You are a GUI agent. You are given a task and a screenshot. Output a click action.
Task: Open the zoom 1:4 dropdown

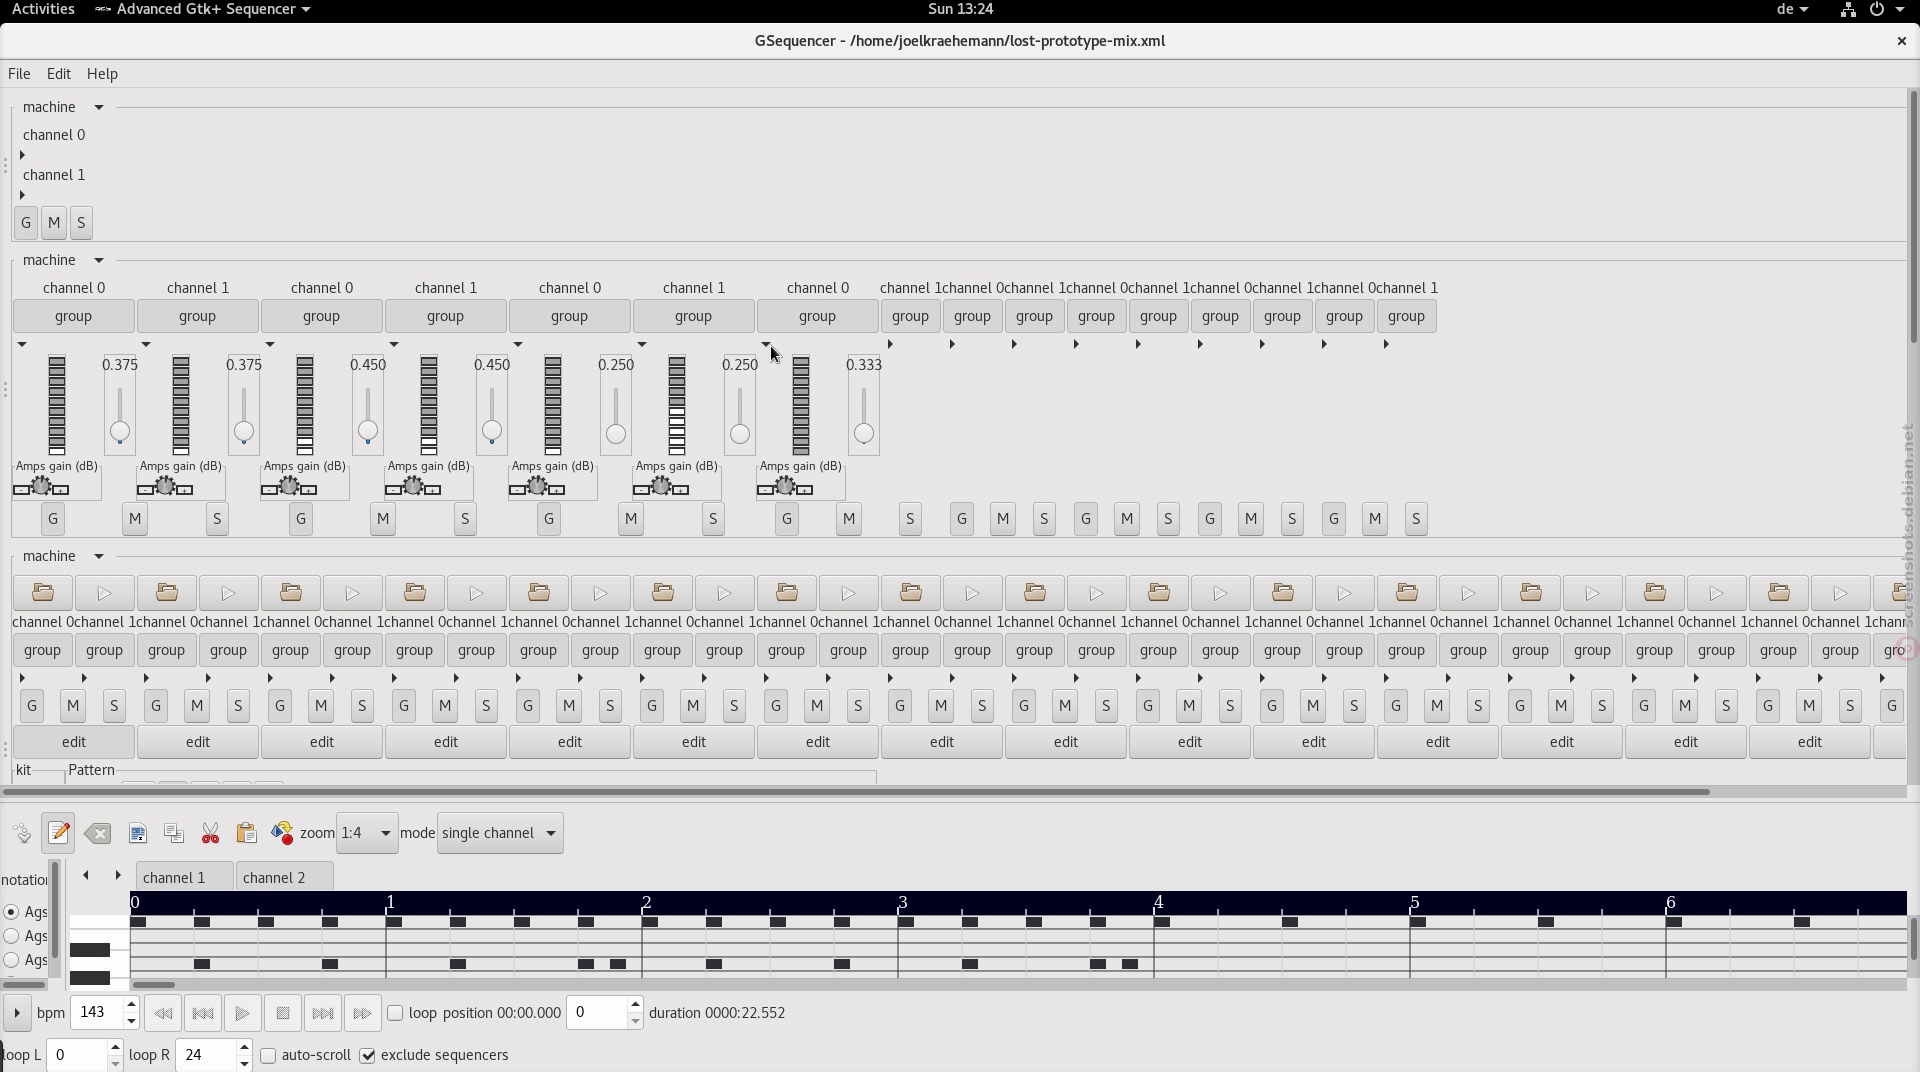click(x=367, y=833)
